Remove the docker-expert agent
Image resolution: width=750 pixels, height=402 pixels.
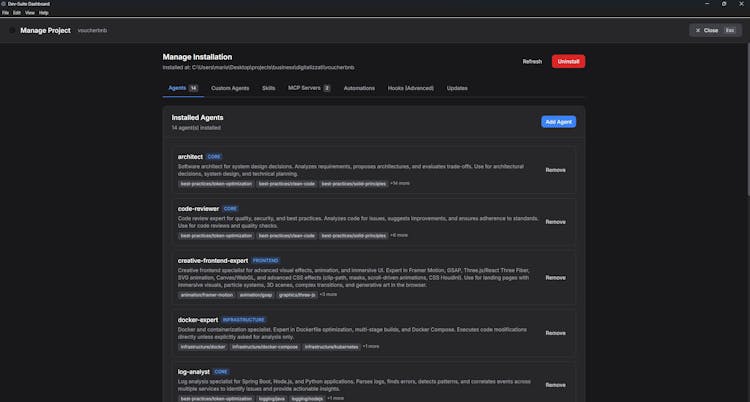[x=555, y=333]
